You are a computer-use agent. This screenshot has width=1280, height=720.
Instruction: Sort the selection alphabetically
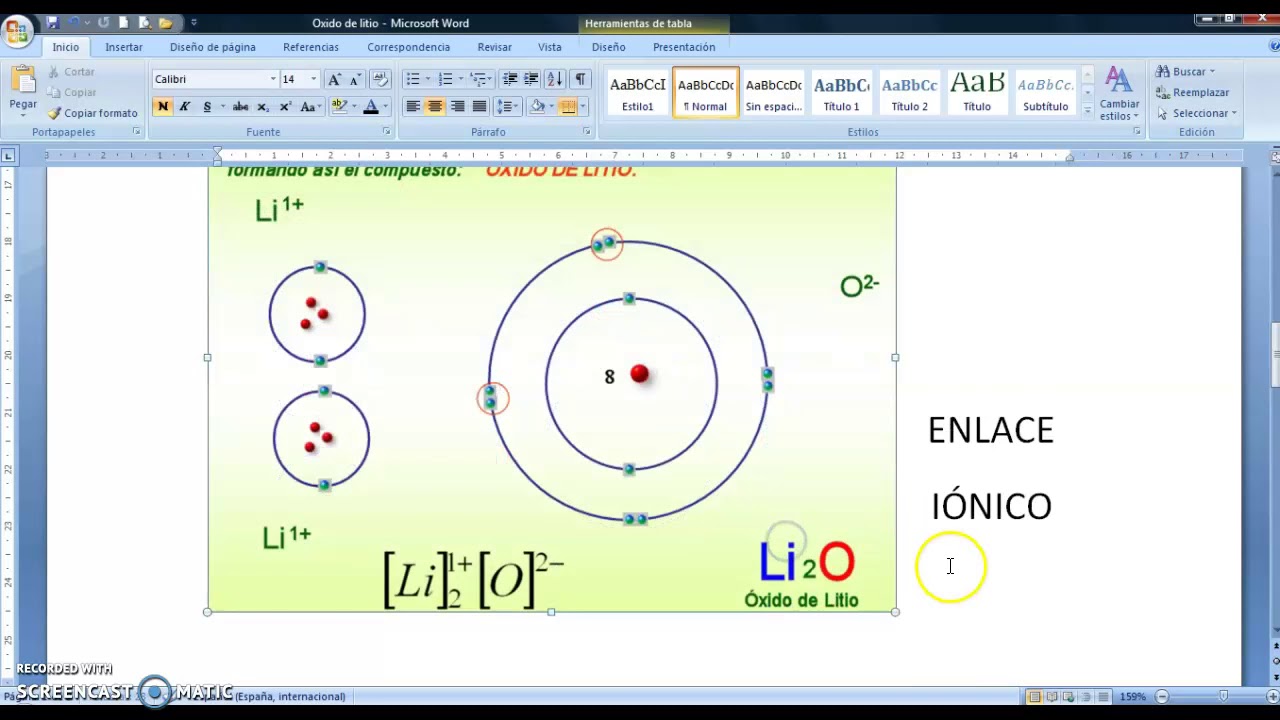(554, 79)
